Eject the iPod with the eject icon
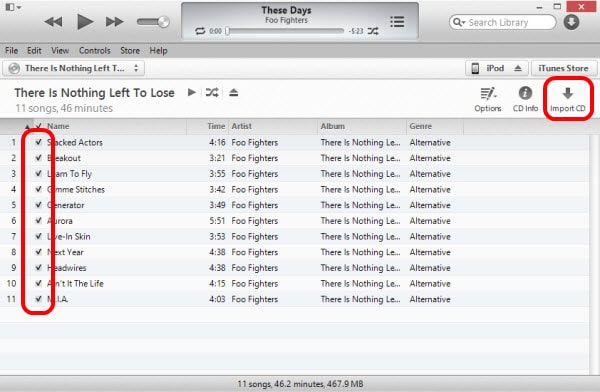Screen dimensions: 600x392 (x=518, y=69)
